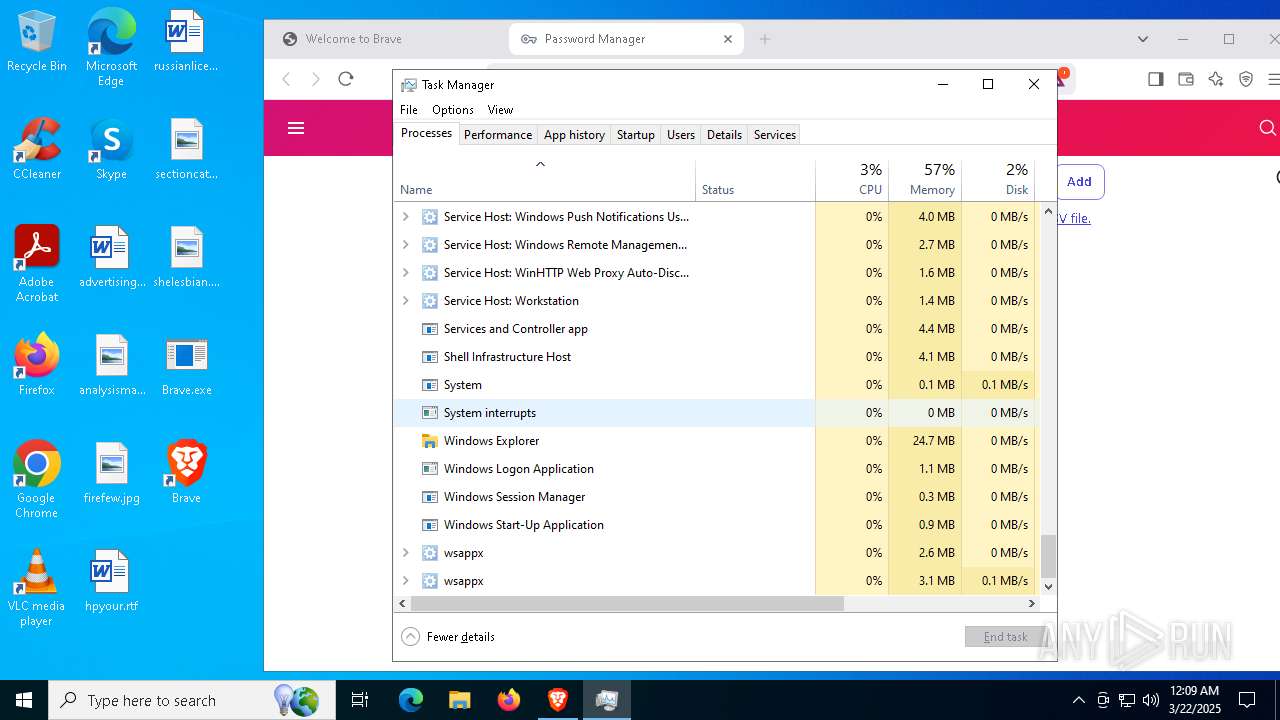Screen dimensions: 1280x720
Task: Select System interrupts process row
Action: tap(717, 412)
